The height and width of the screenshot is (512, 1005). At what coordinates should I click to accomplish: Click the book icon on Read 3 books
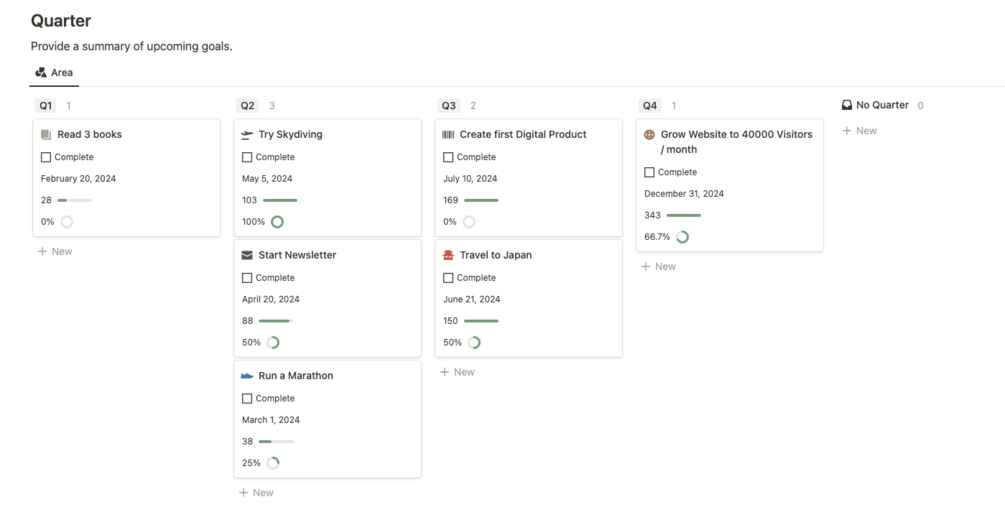tap(46, 135)
